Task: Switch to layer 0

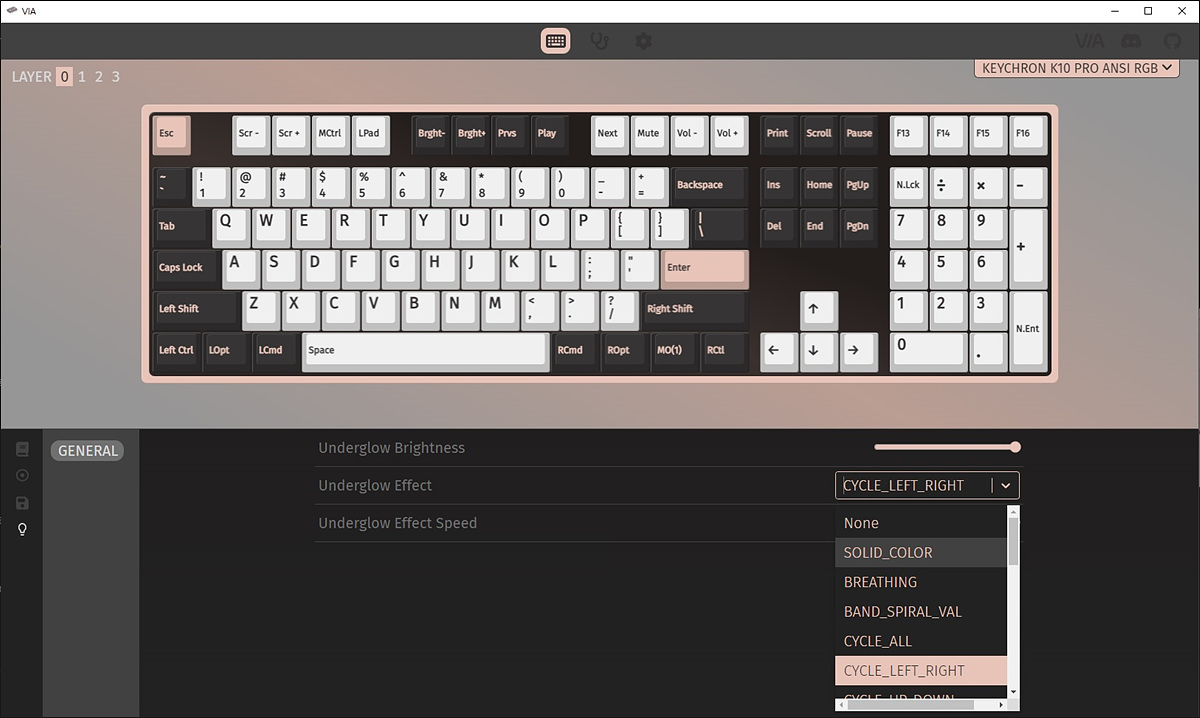Action: click(64, 76)
